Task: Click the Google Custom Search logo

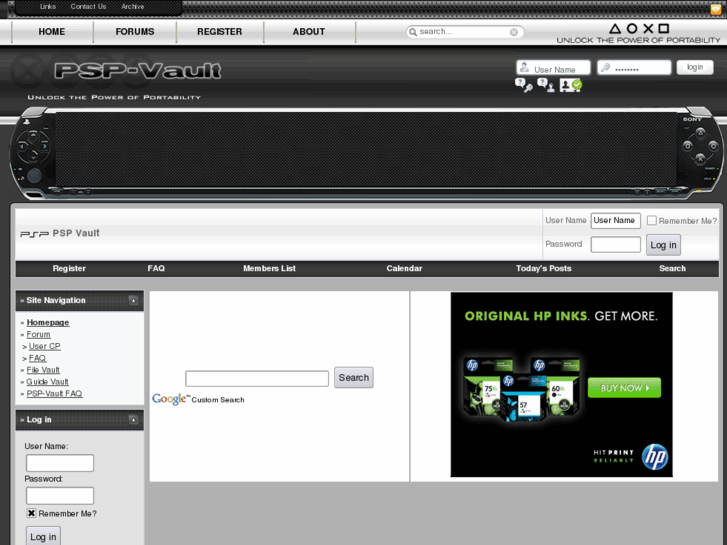Action: (198, 399)
